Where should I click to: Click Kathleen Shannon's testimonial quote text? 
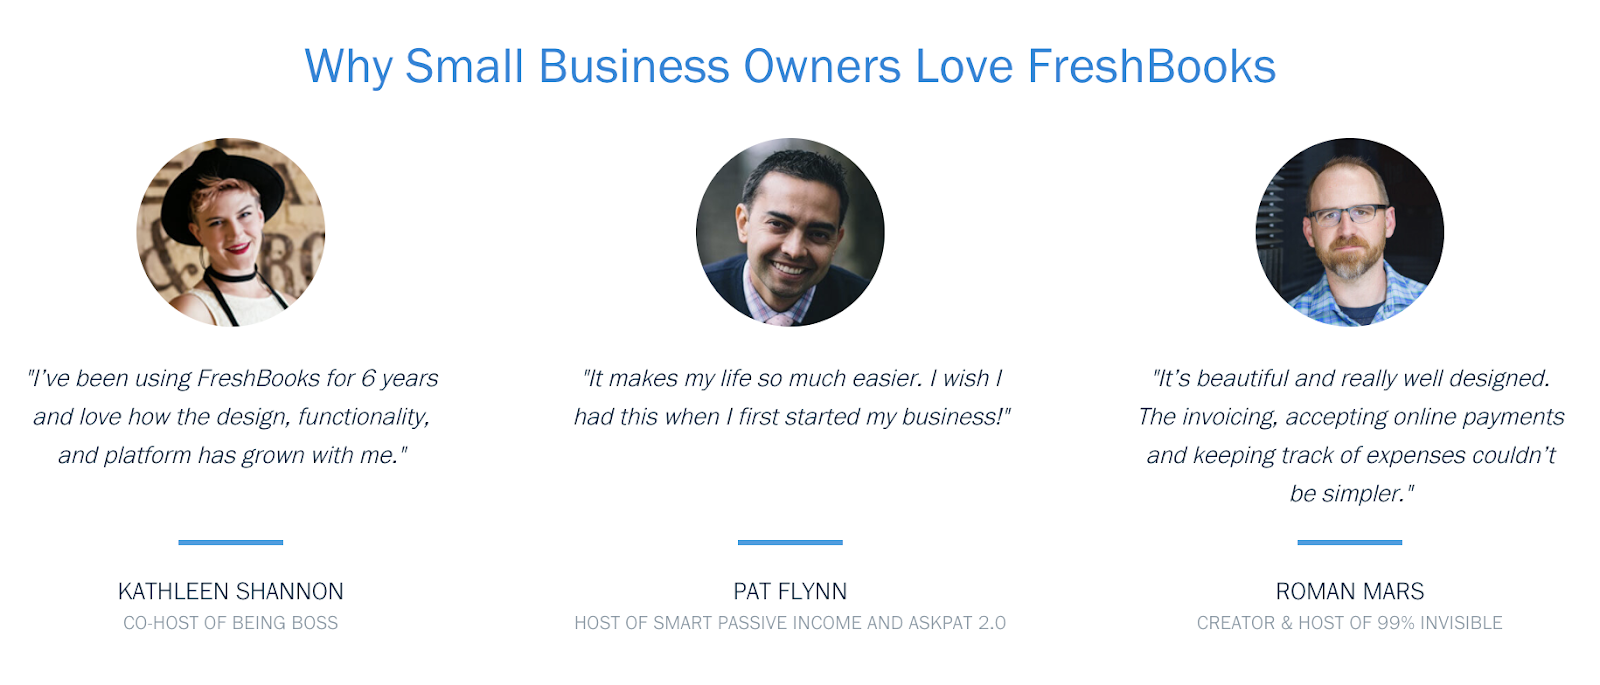232,416
